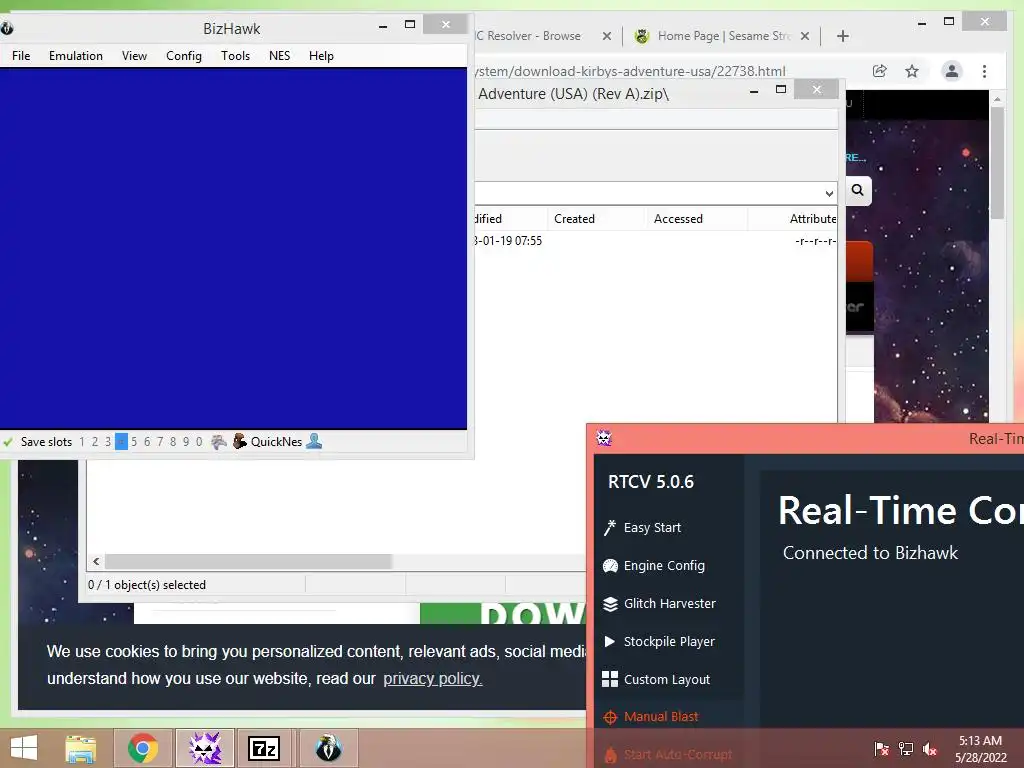
Task: Open the Emulation menu in BizHawk
Action: pos(76,56)
